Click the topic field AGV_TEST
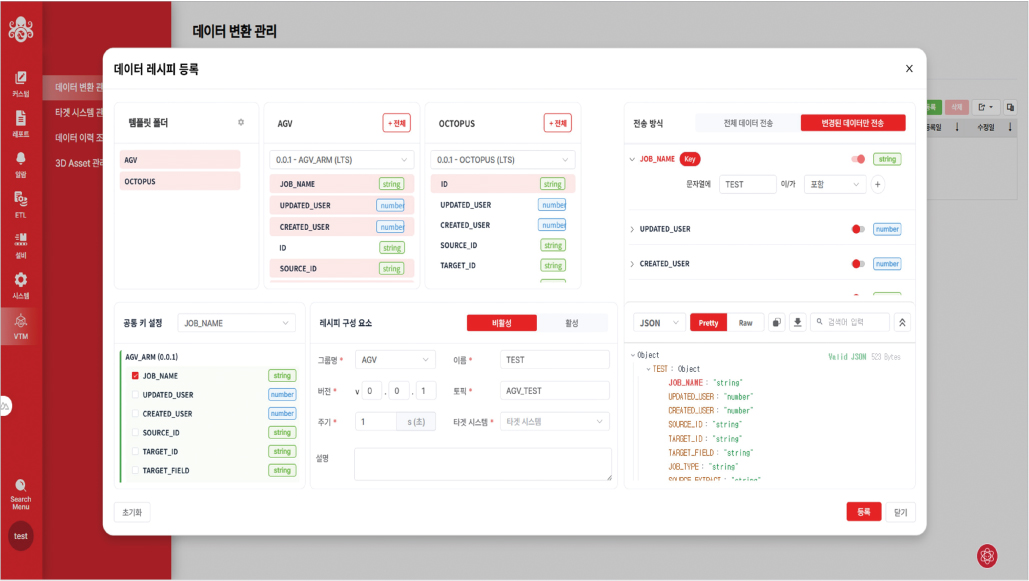1029x581 pixels. (x=555, y=391)
